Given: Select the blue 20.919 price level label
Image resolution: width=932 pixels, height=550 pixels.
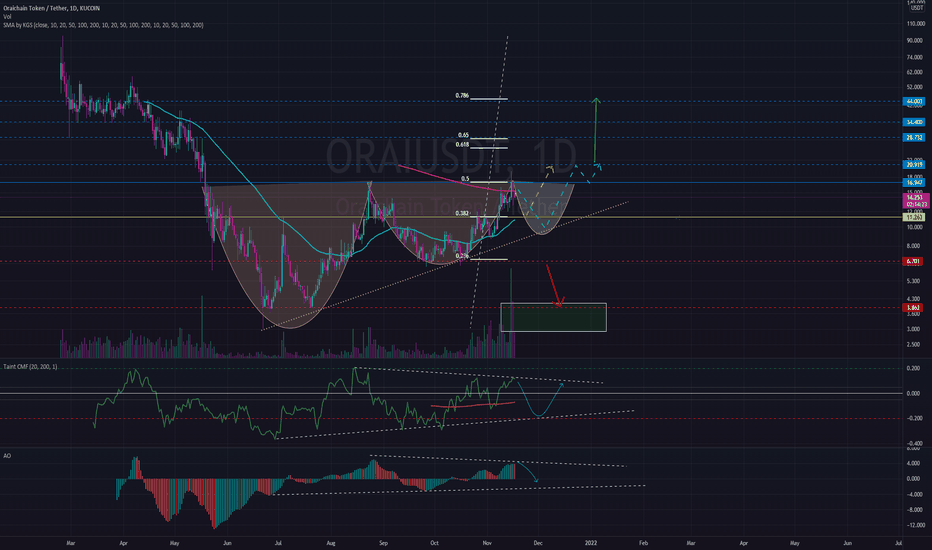Looking at the screenshot, I should (x=914, y=165).
